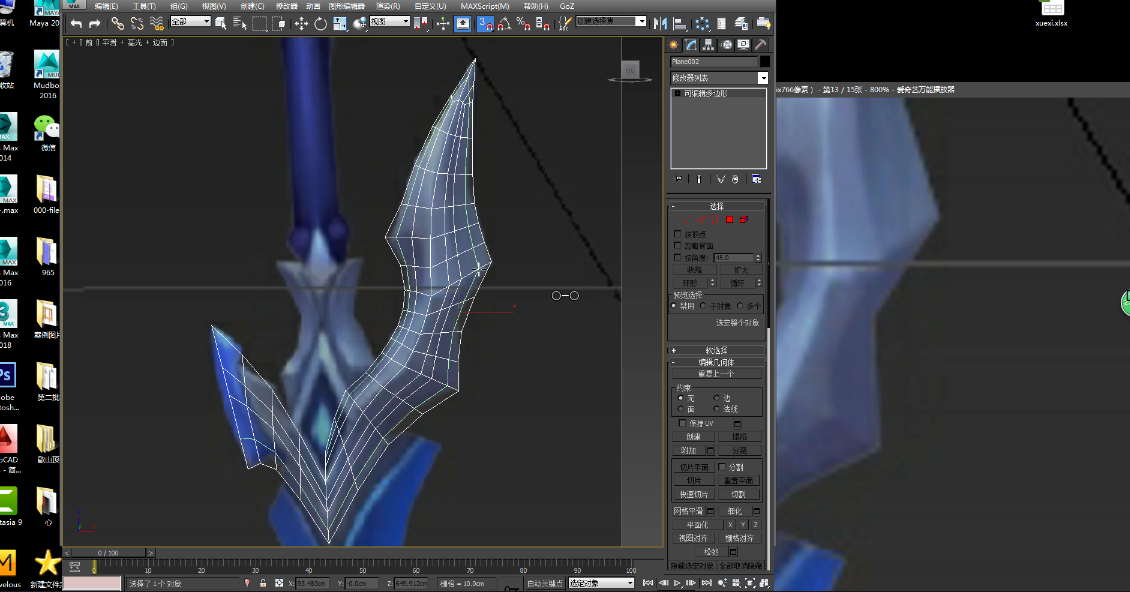Click the Bind to Space Warp tool
Image resolution: width=1130 pixels, height=592 pixels.
pos(156,24)
